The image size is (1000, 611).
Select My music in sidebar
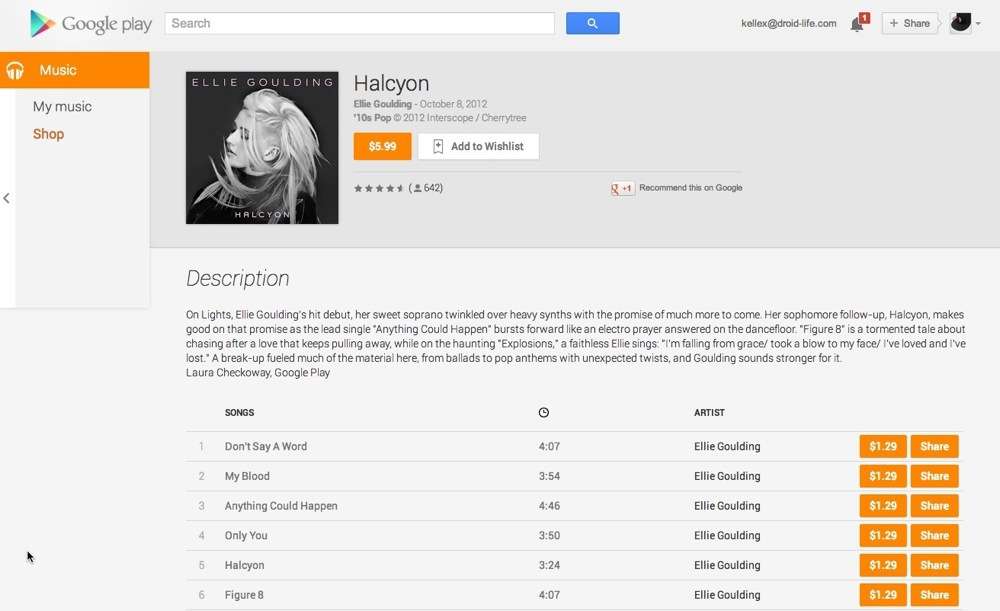pyautogui.click(x=62, y=107)
